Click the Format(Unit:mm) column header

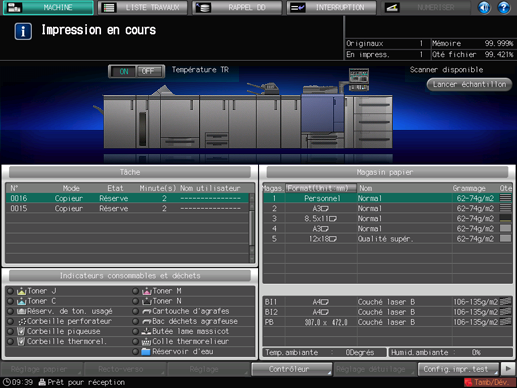pyautogui.click(x=321, y=188)
